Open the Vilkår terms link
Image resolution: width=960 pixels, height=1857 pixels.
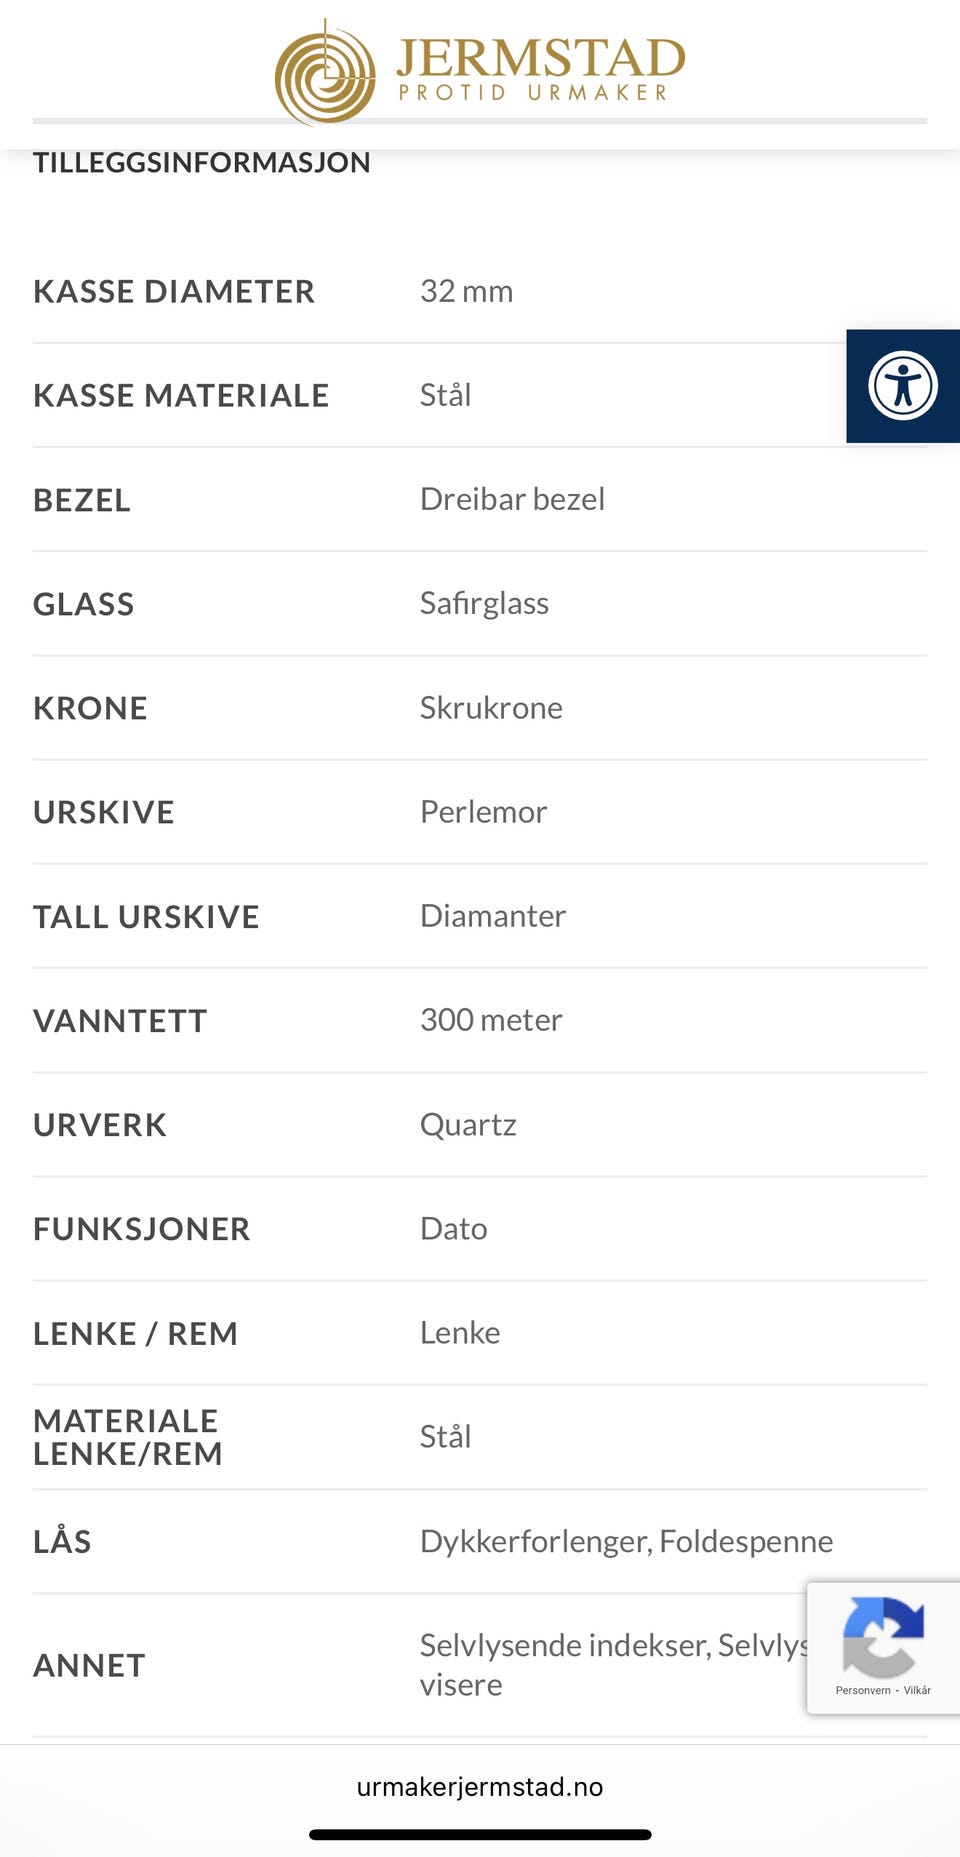point(917,1690)
